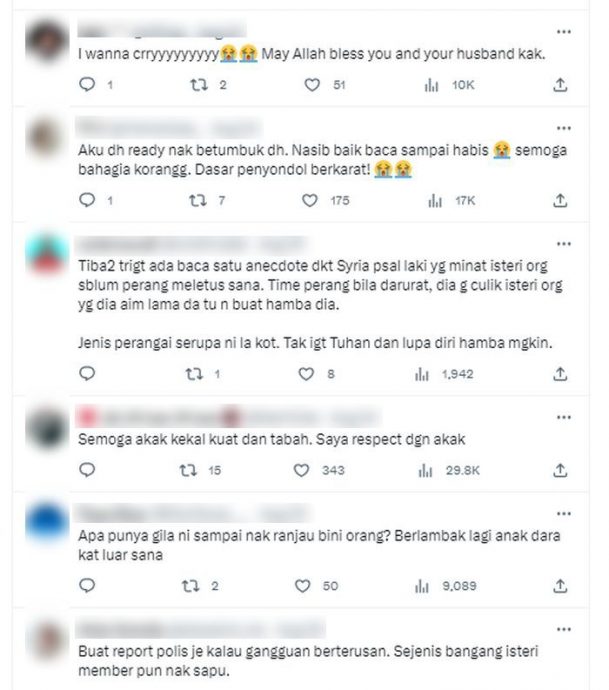The image size is (609, 690).
Task: Open more menu on 'Apa punya gila' tweet
Action: pos(563,514)
